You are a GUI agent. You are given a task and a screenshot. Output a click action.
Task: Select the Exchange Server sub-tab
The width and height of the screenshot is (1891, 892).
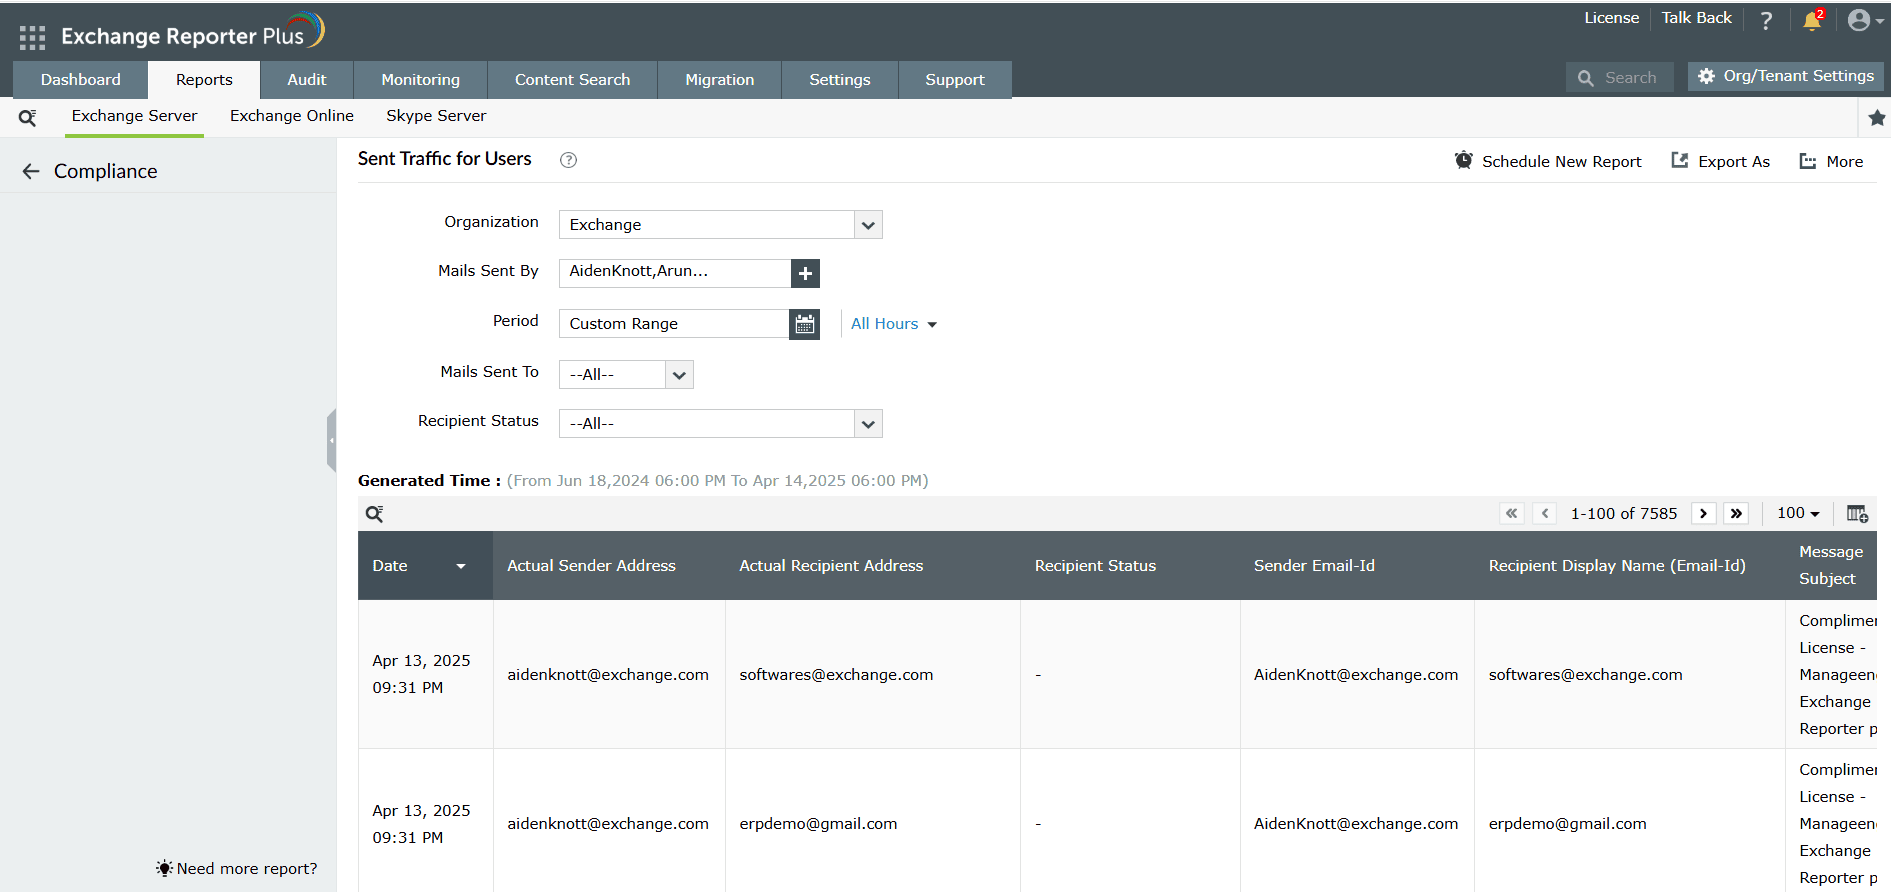[135, 116]
